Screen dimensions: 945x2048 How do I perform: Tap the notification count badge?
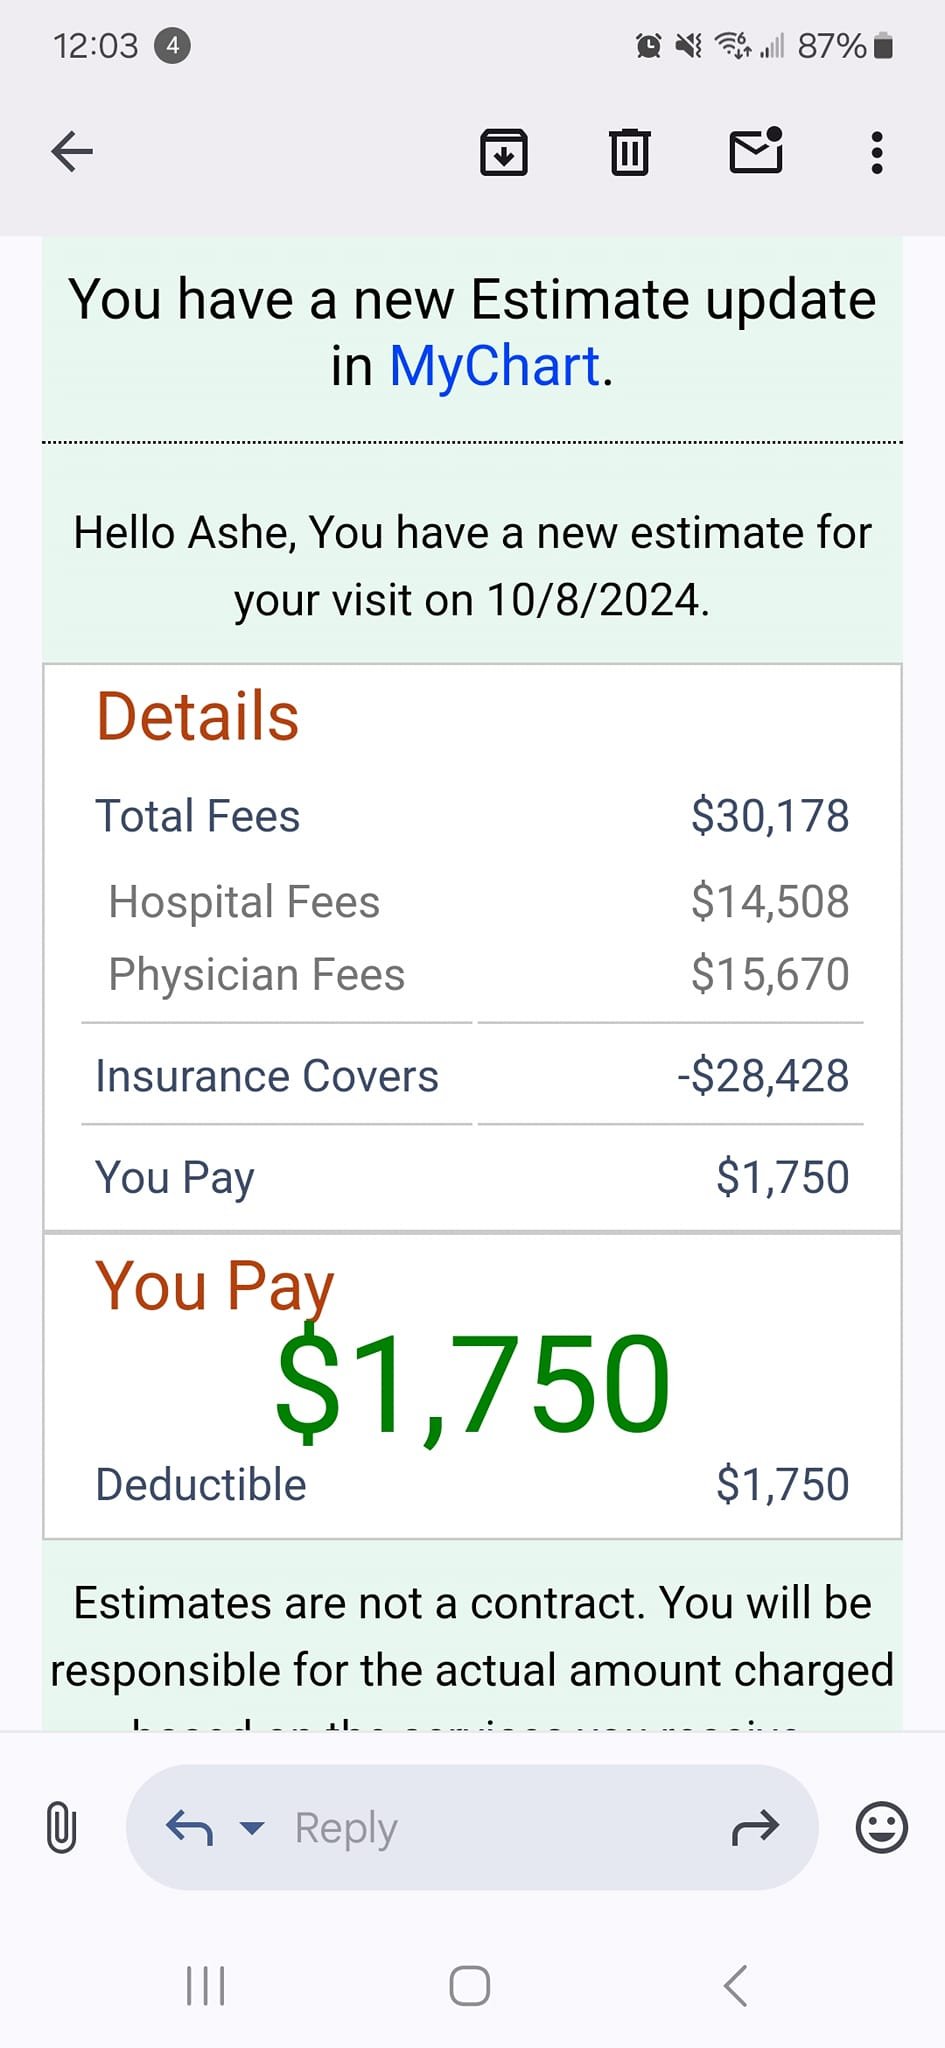(172, 45)
